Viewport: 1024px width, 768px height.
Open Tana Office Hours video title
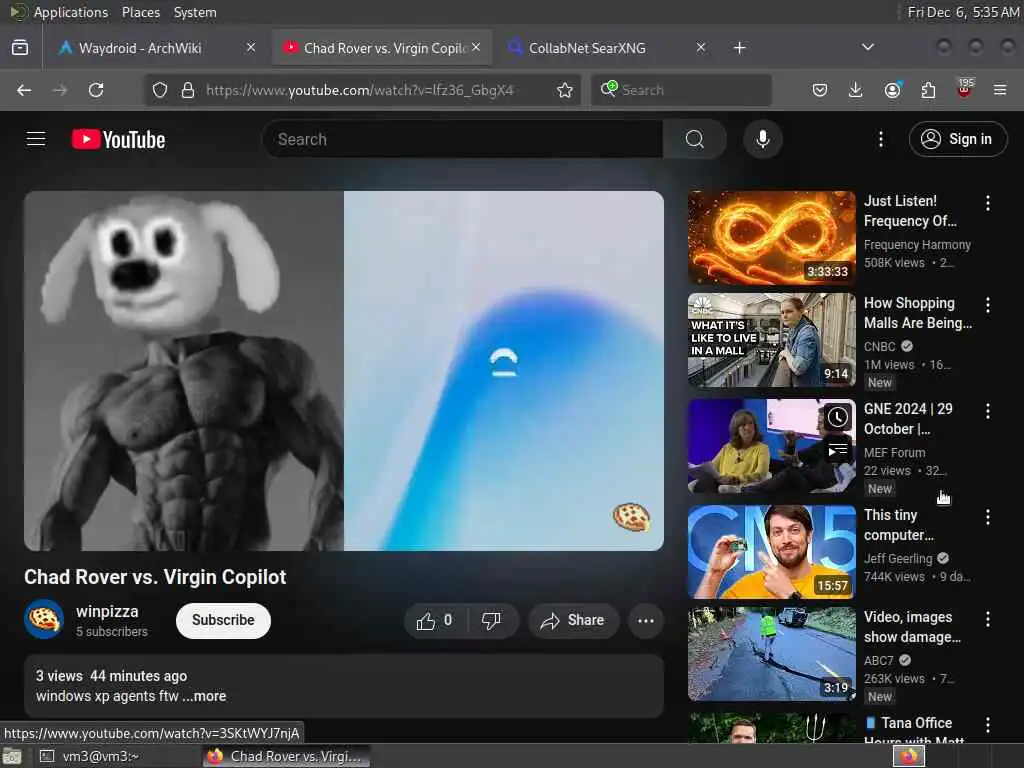[914, 731]
